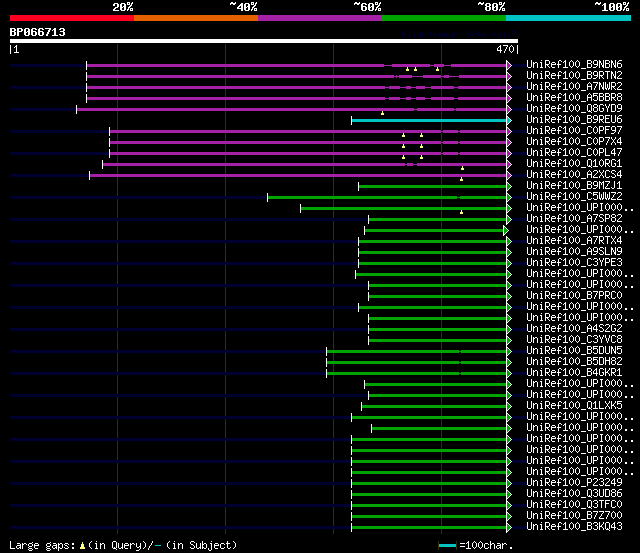Open hit UniRef100_C0P7X4

(574, 141)
